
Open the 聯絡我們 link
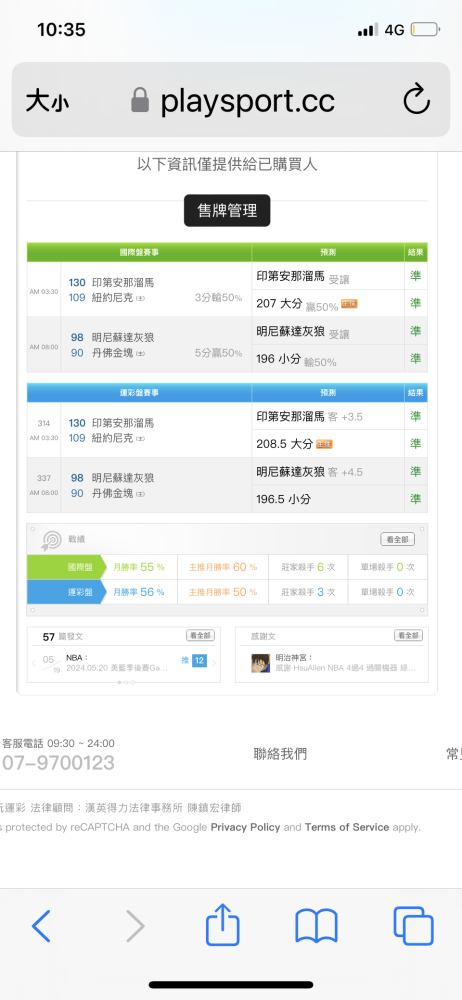click(280, 754)
